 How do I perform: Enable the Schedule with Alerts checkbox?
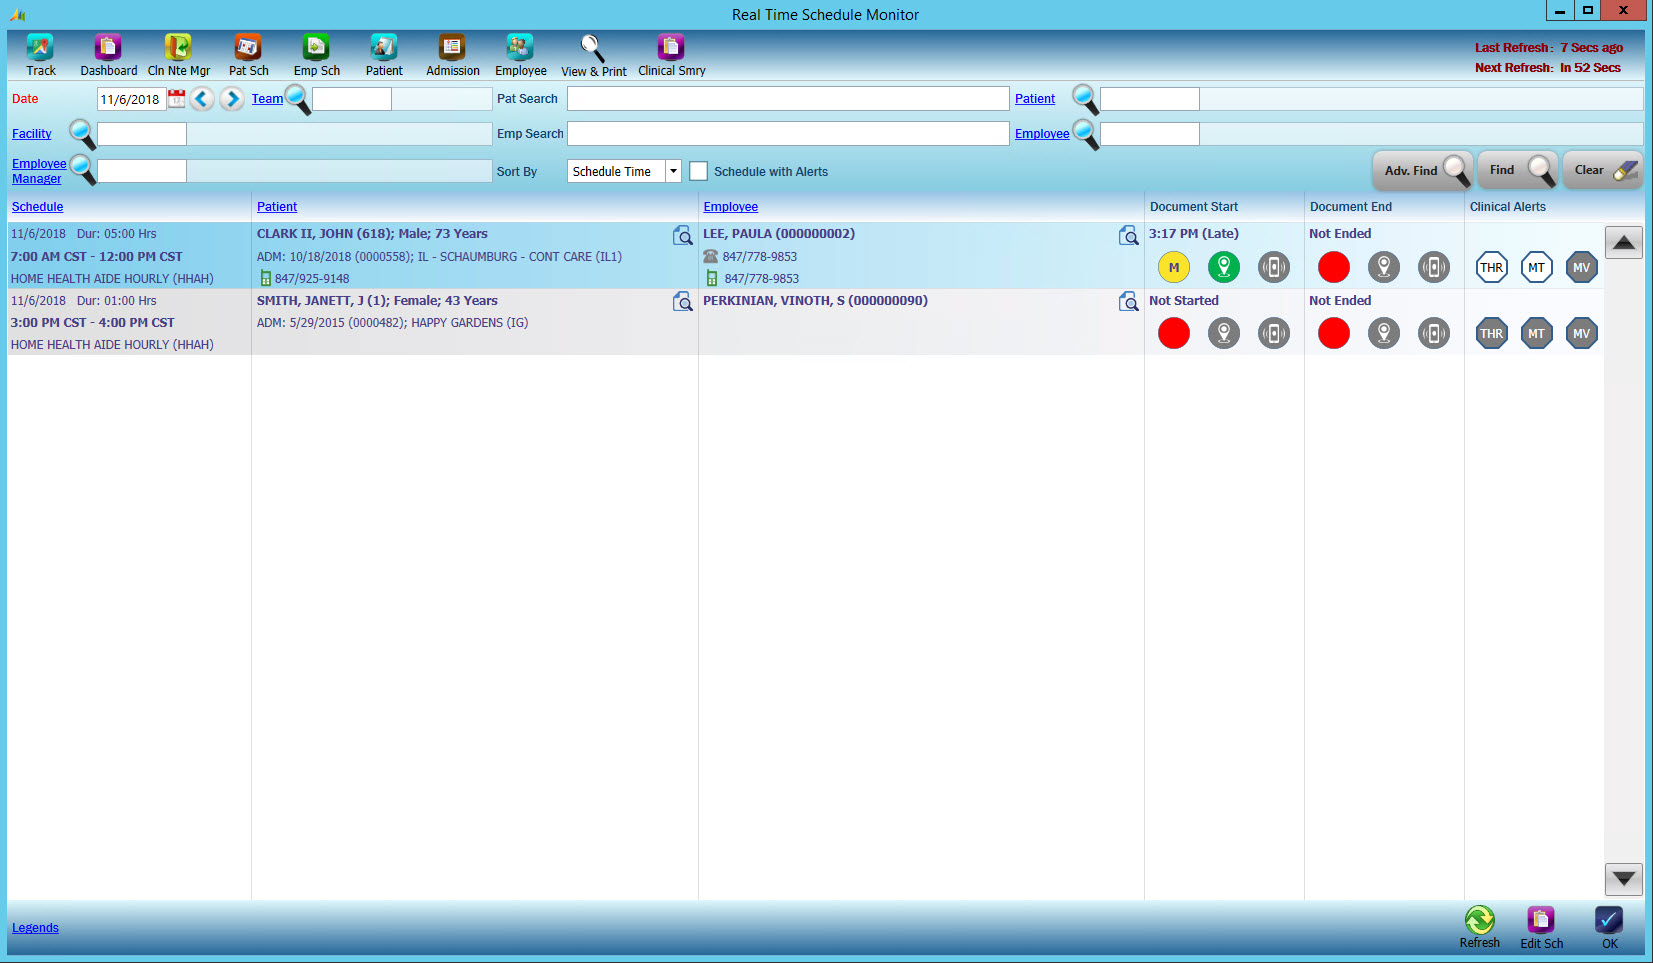(698, 171)
